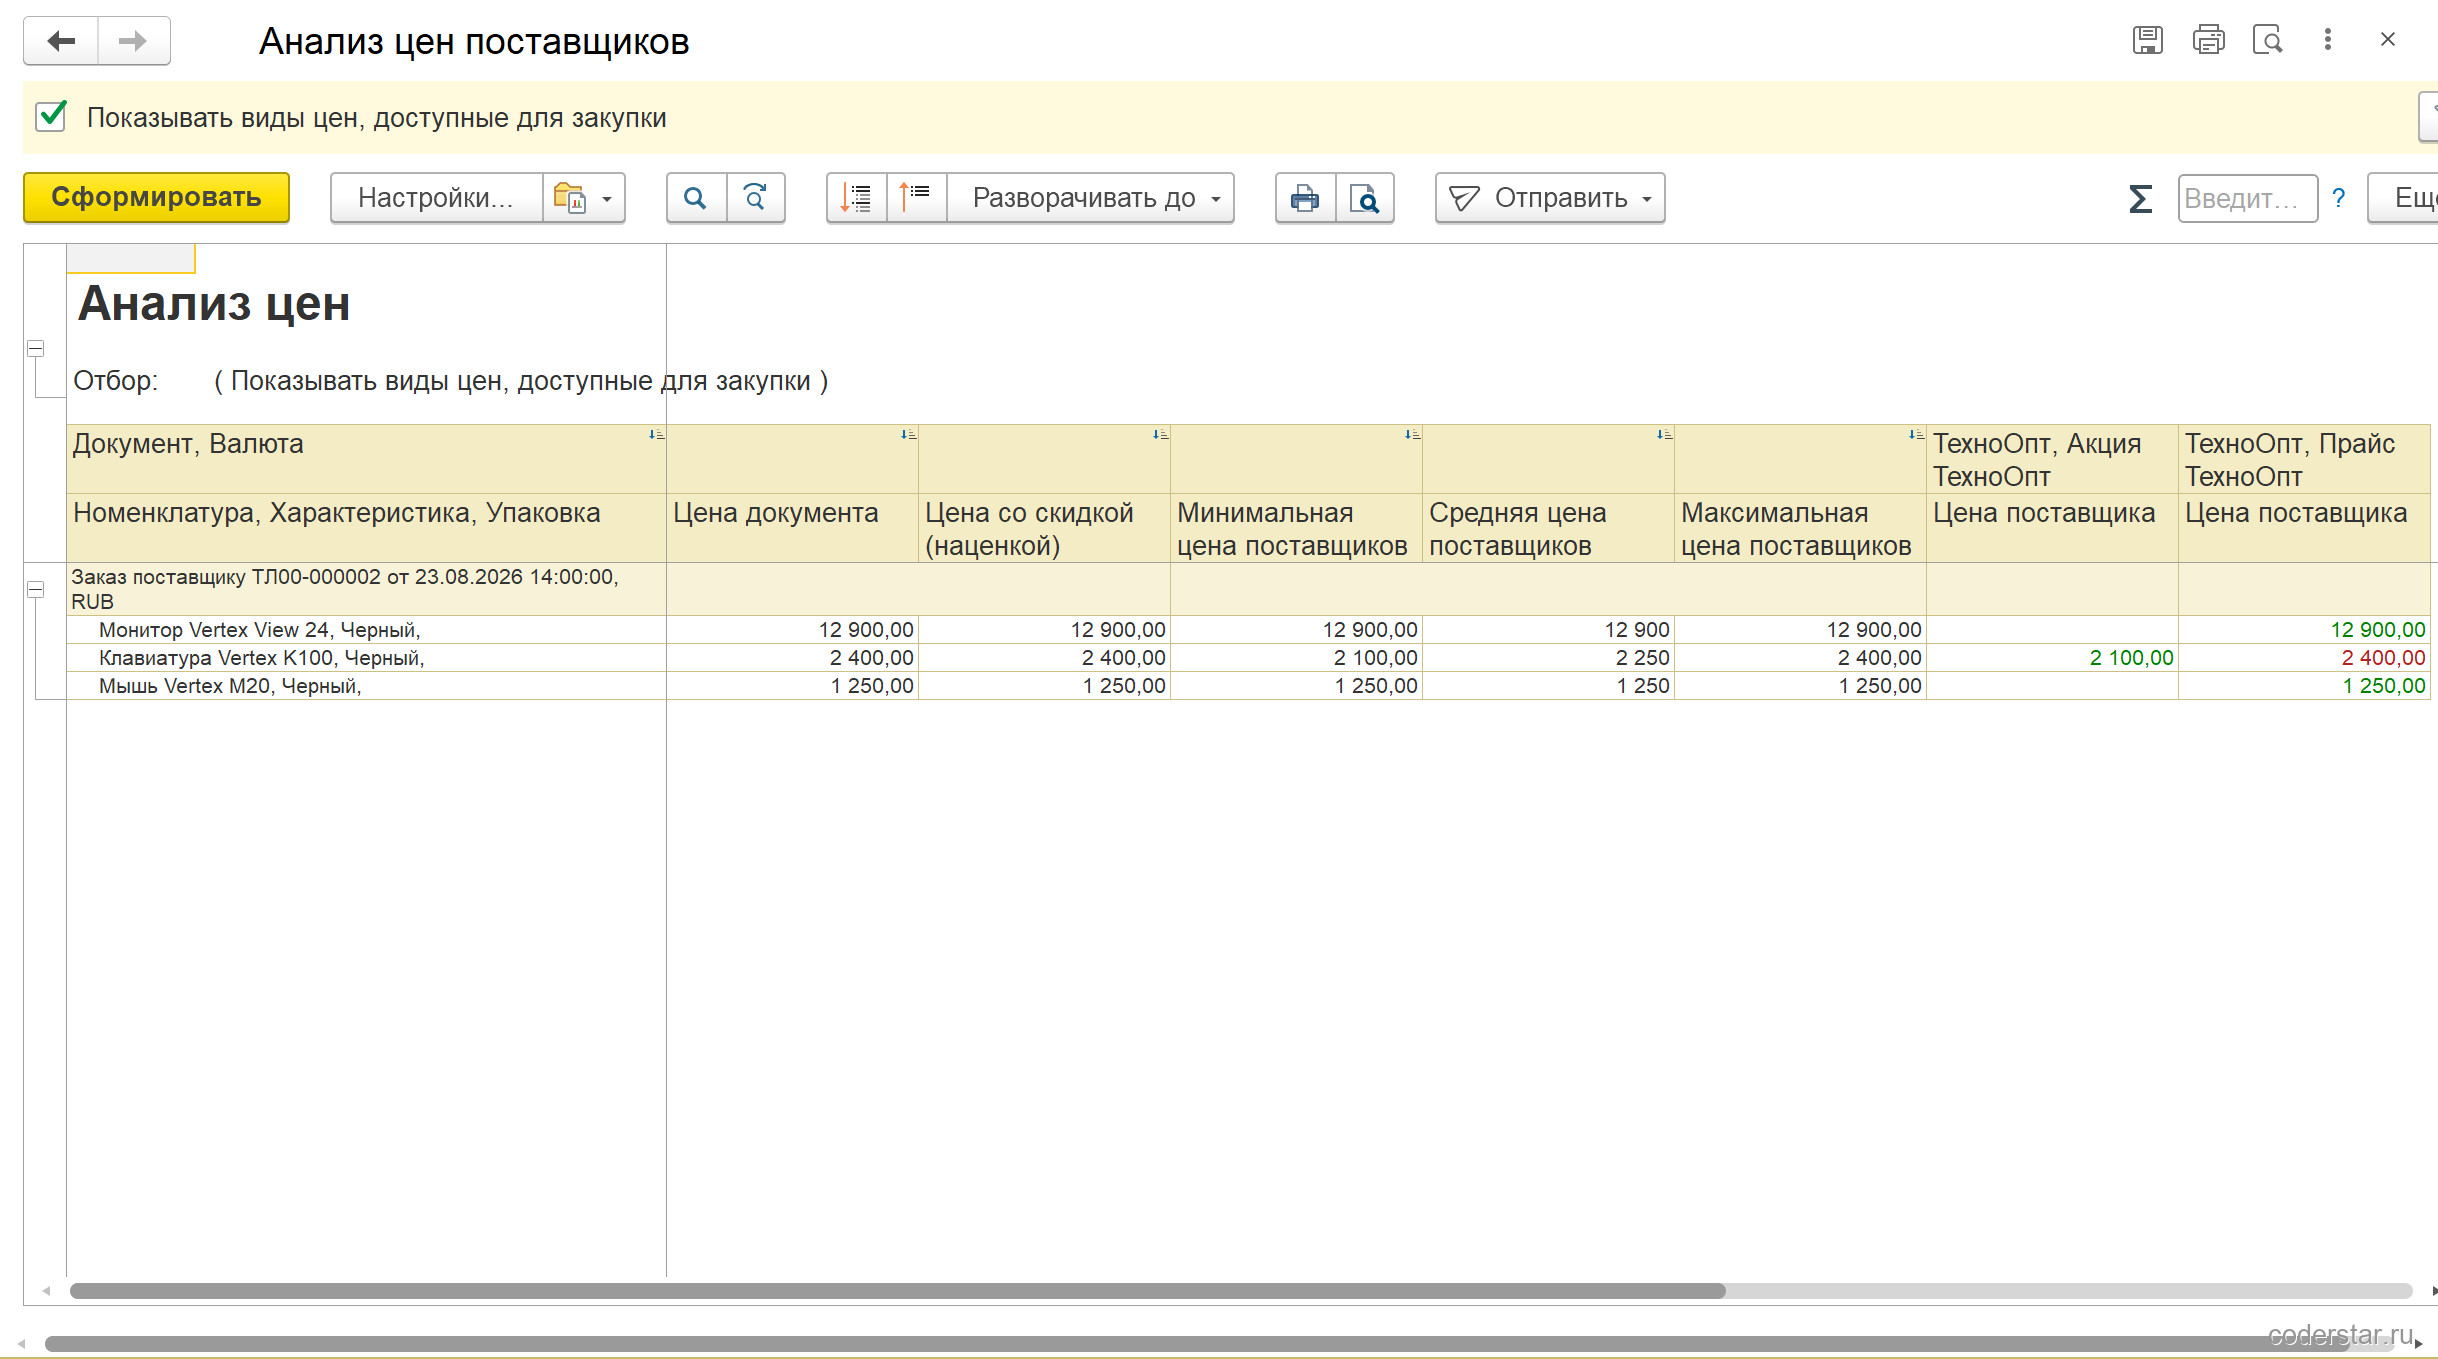The width and height of the screenshot is (2438, 1359).
Task: Open the 'Настройки...' button
Action: click(x=436, y=198)
